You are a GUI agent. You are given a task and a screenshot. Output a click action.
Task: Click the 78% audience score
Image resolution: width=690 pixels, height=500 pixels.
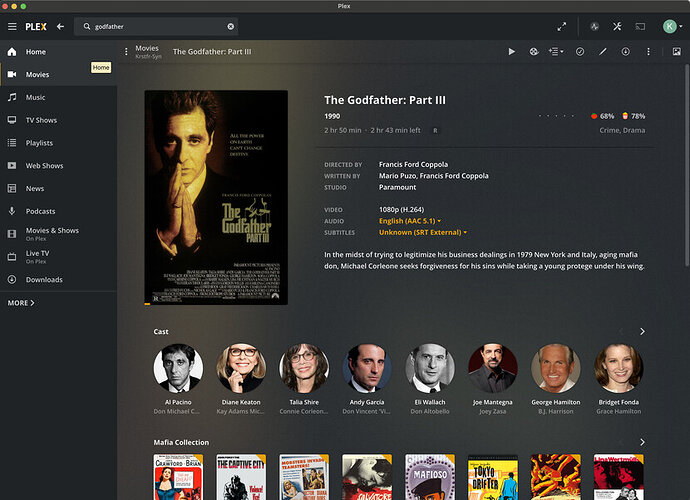pos(634,116)
